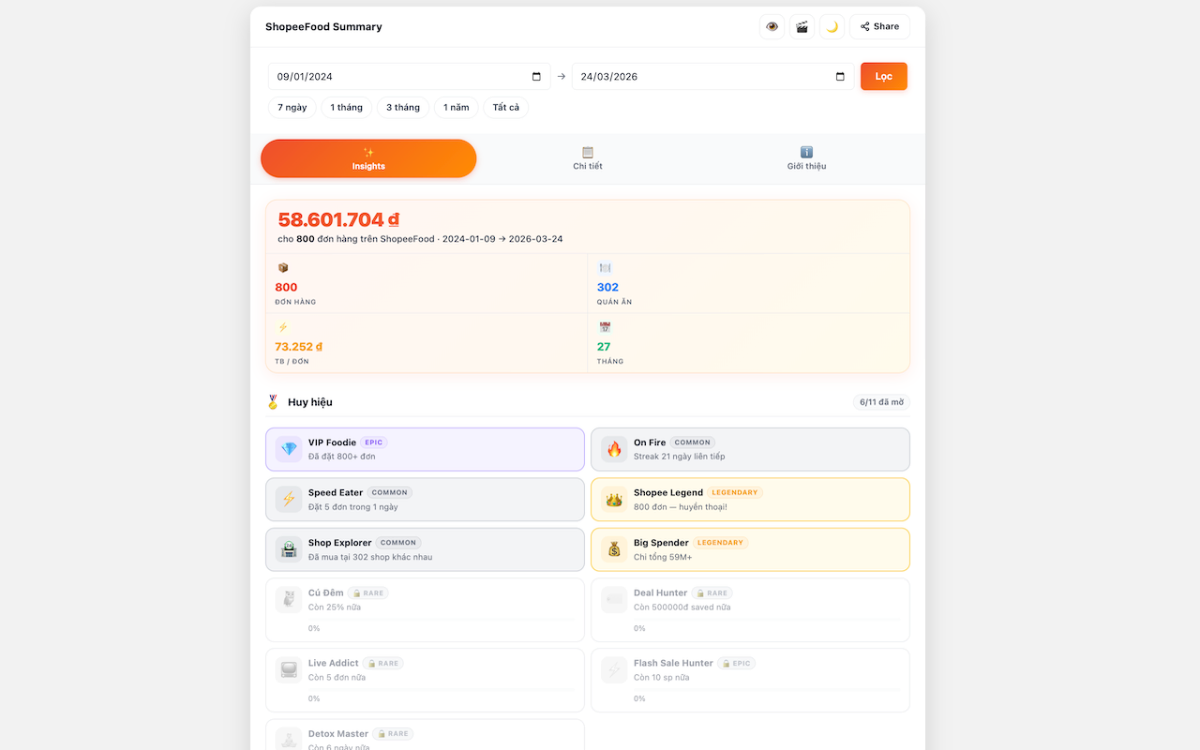Click the 800 Đơn hàng value
This screenshot has height=750, width=1200.
[286, 287]
